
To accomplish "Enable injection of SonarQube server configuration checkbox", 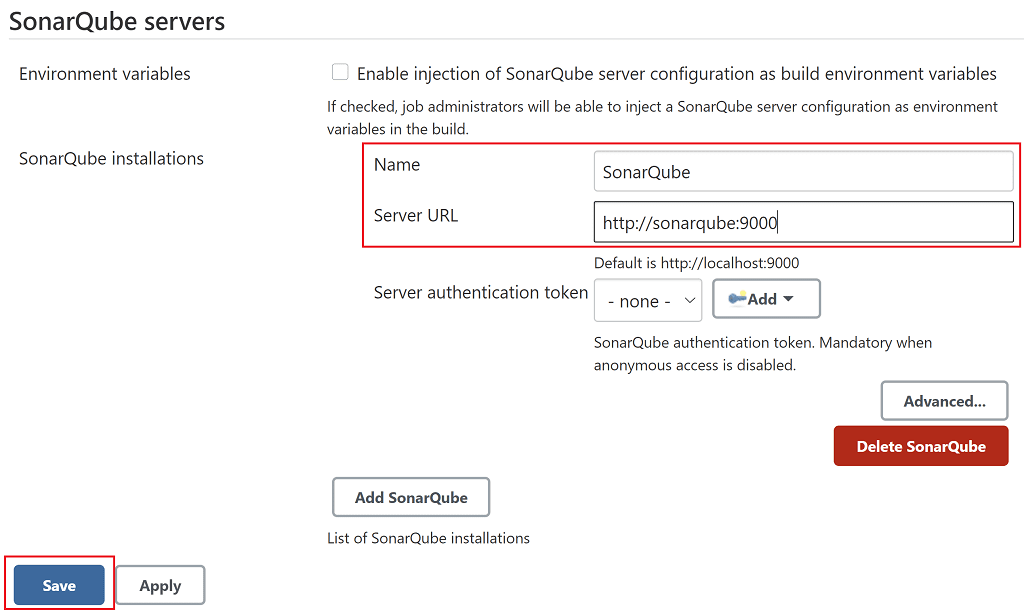I will click(x=340, y=72).
